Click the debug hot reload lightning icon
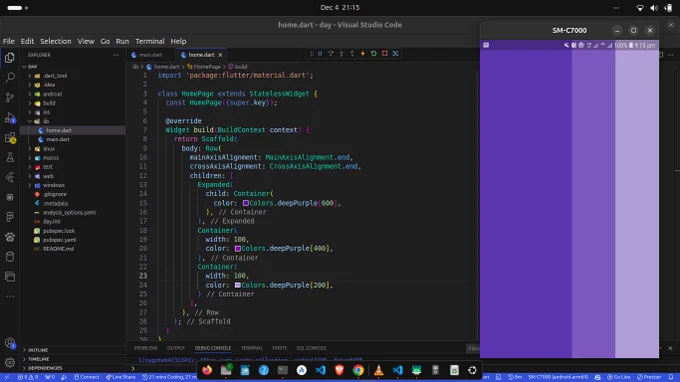This screenshot has width=680, height=382. pyautogui.click(x=363, y=54)
